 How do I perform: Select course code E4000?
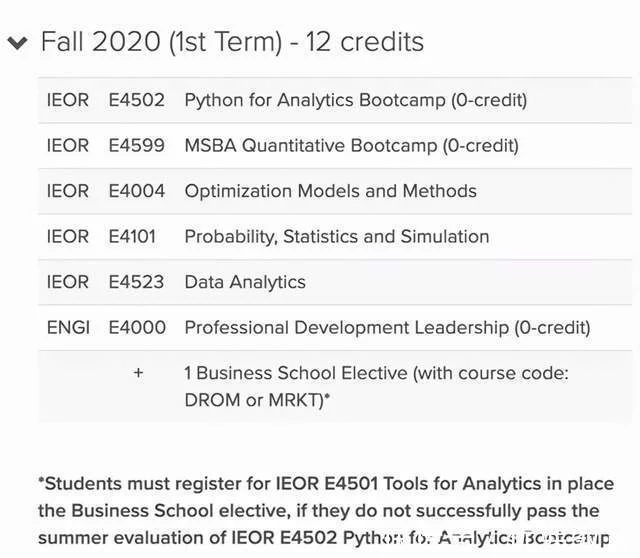click(137, 327)
